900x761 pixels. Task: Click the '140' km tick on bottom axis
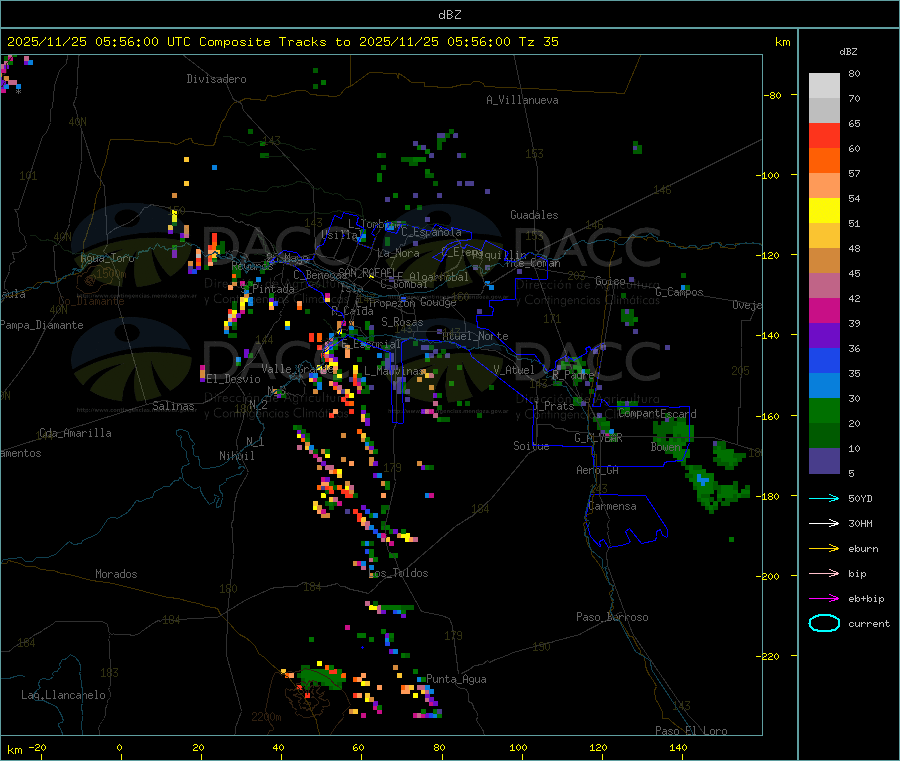[678, 747]
